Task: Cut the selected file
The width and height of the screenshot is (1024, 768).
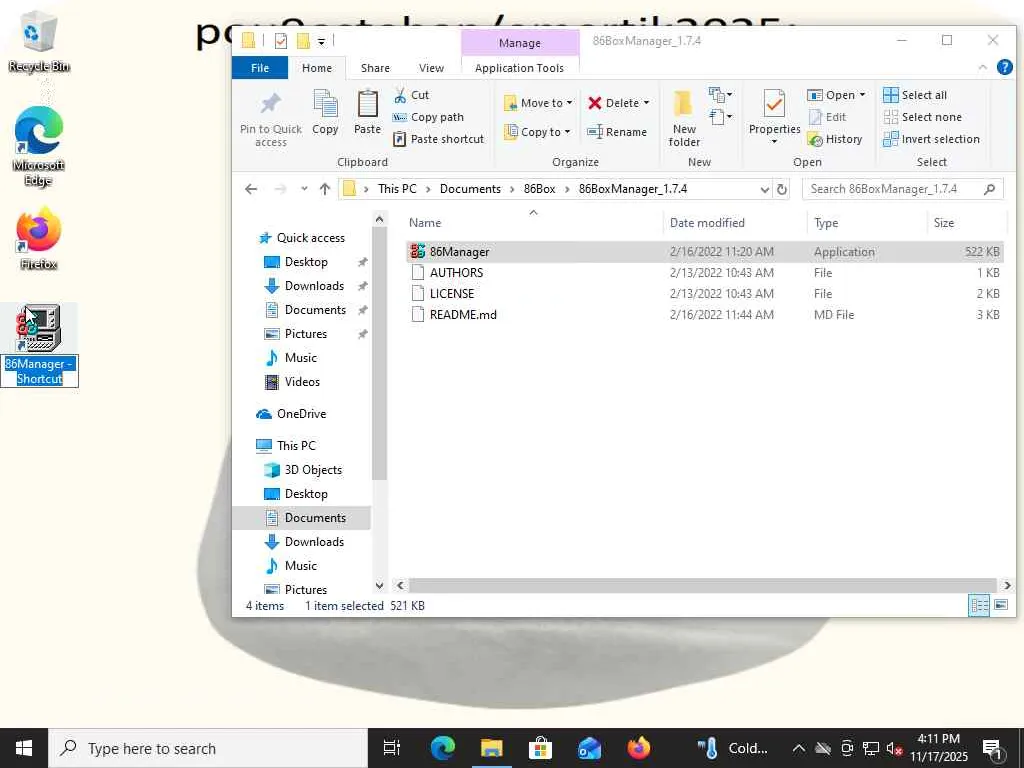Action: 411,95
